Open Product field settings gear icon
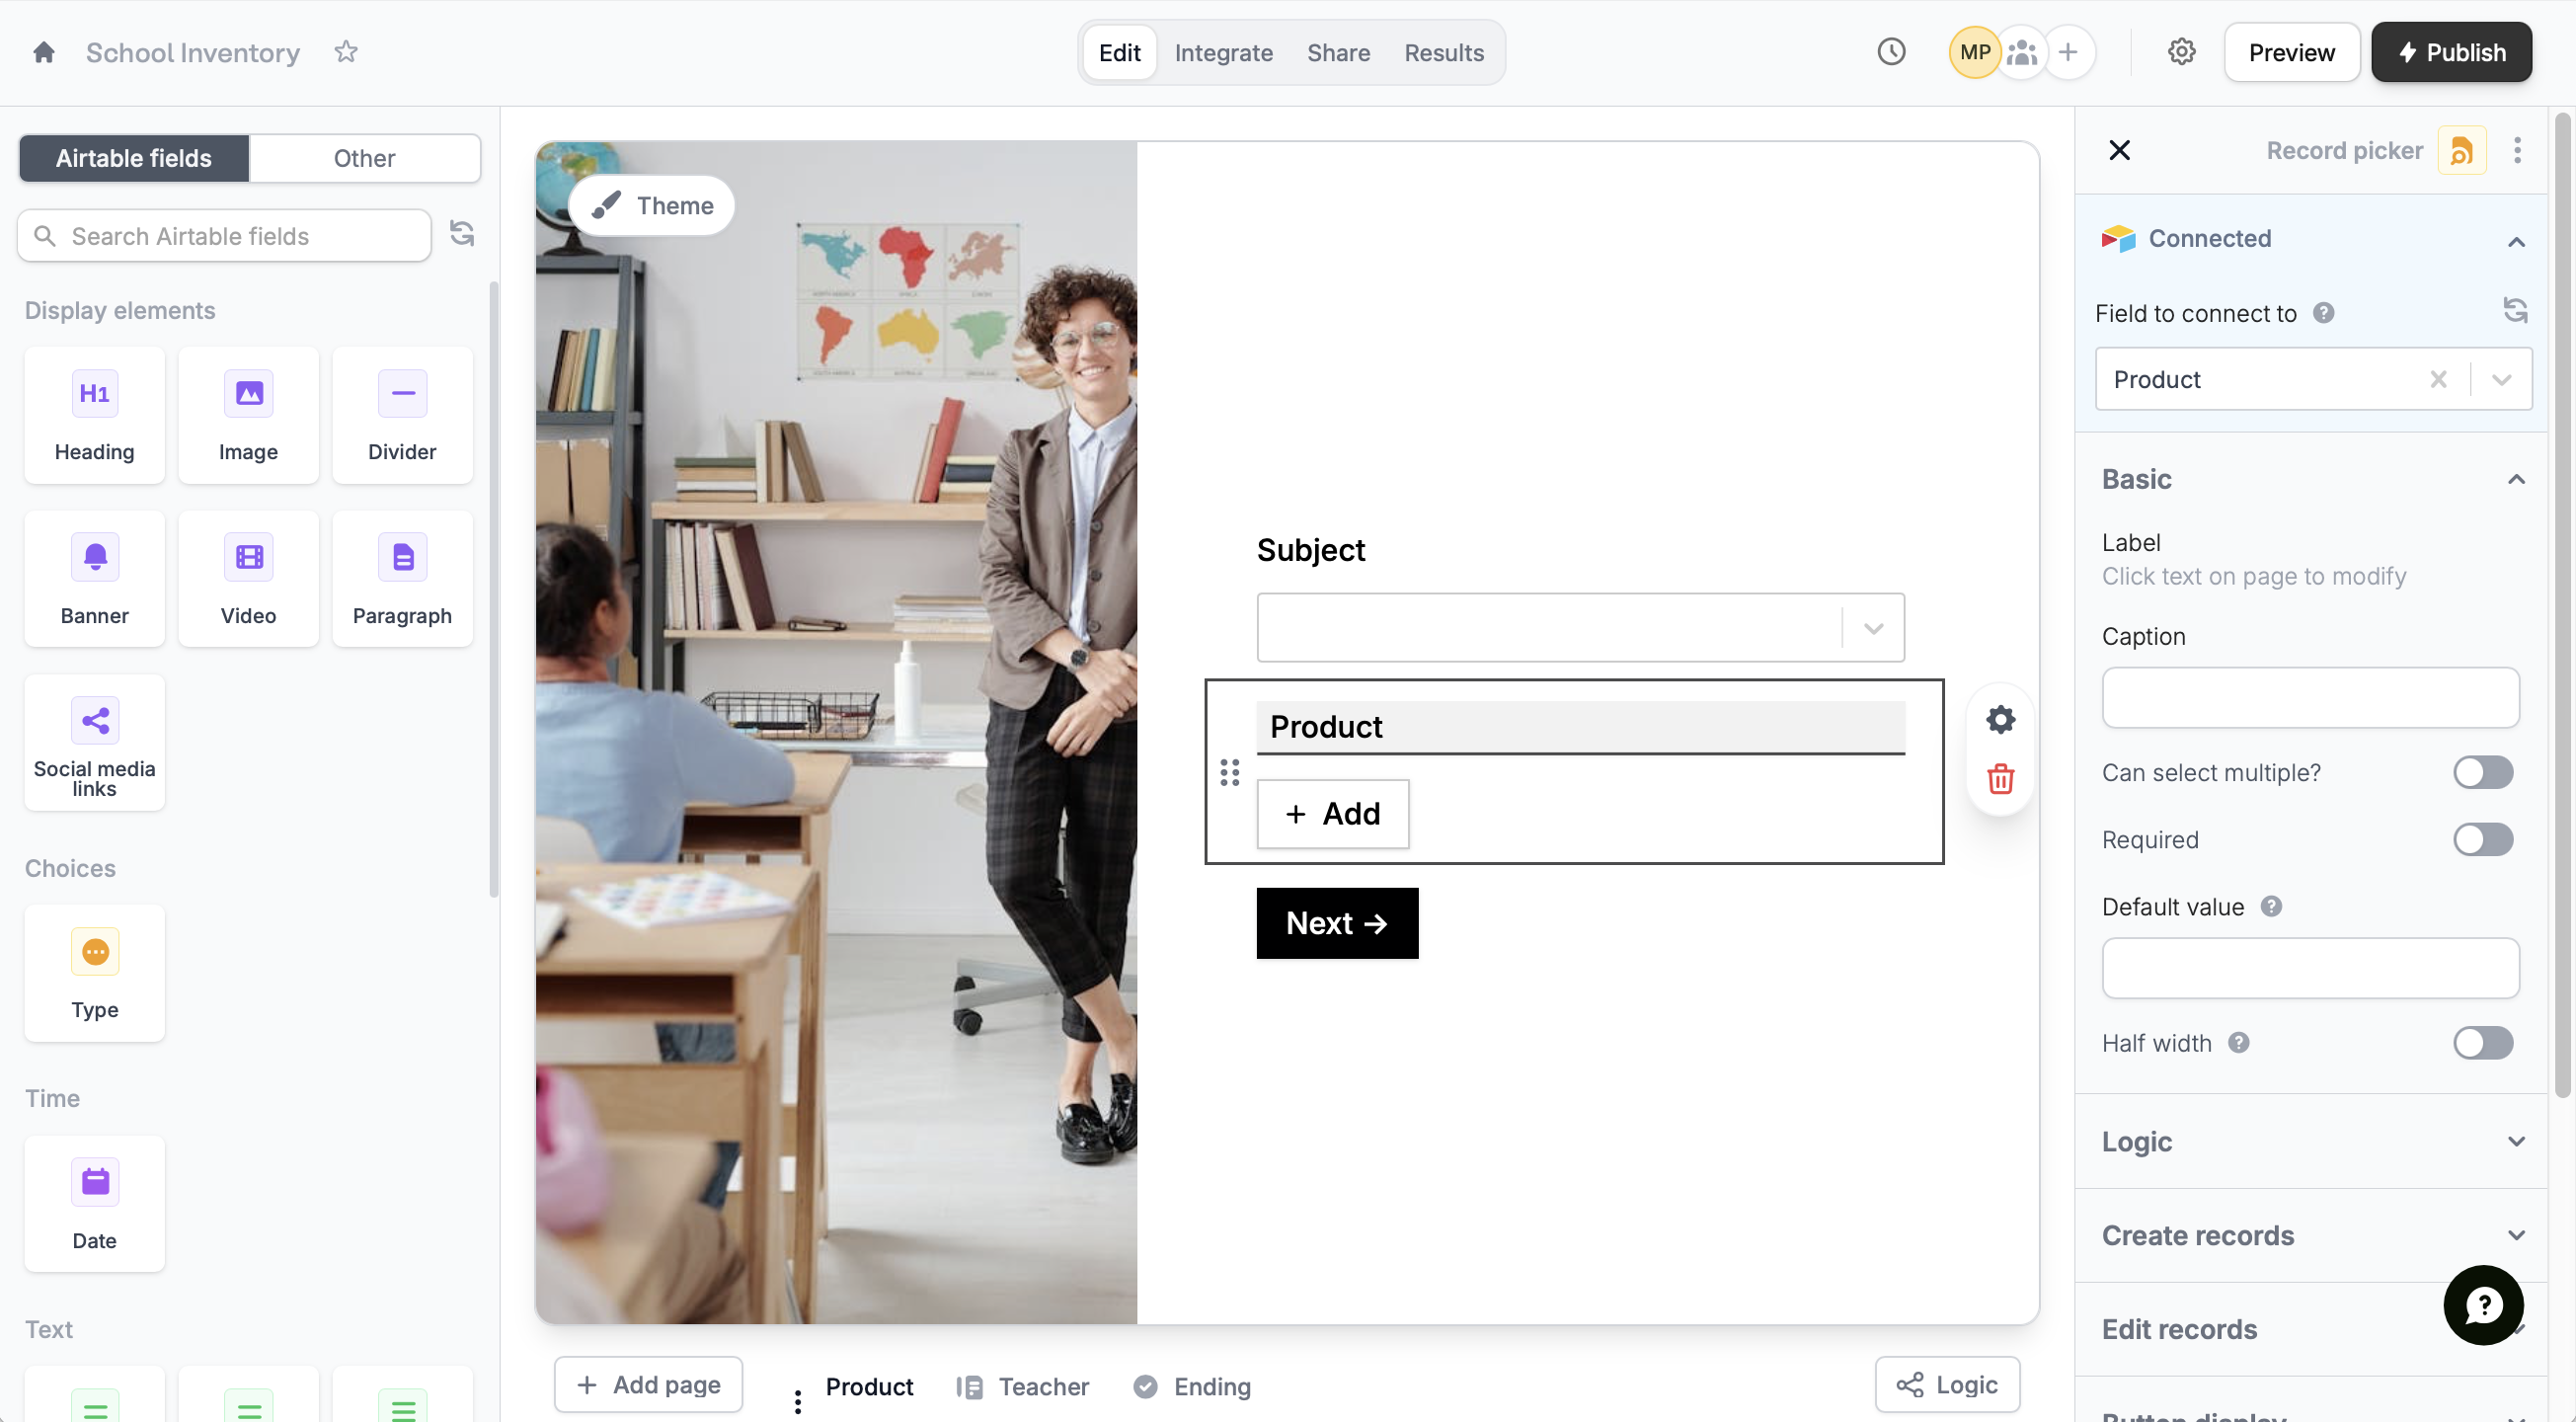 click(2000, 719)
